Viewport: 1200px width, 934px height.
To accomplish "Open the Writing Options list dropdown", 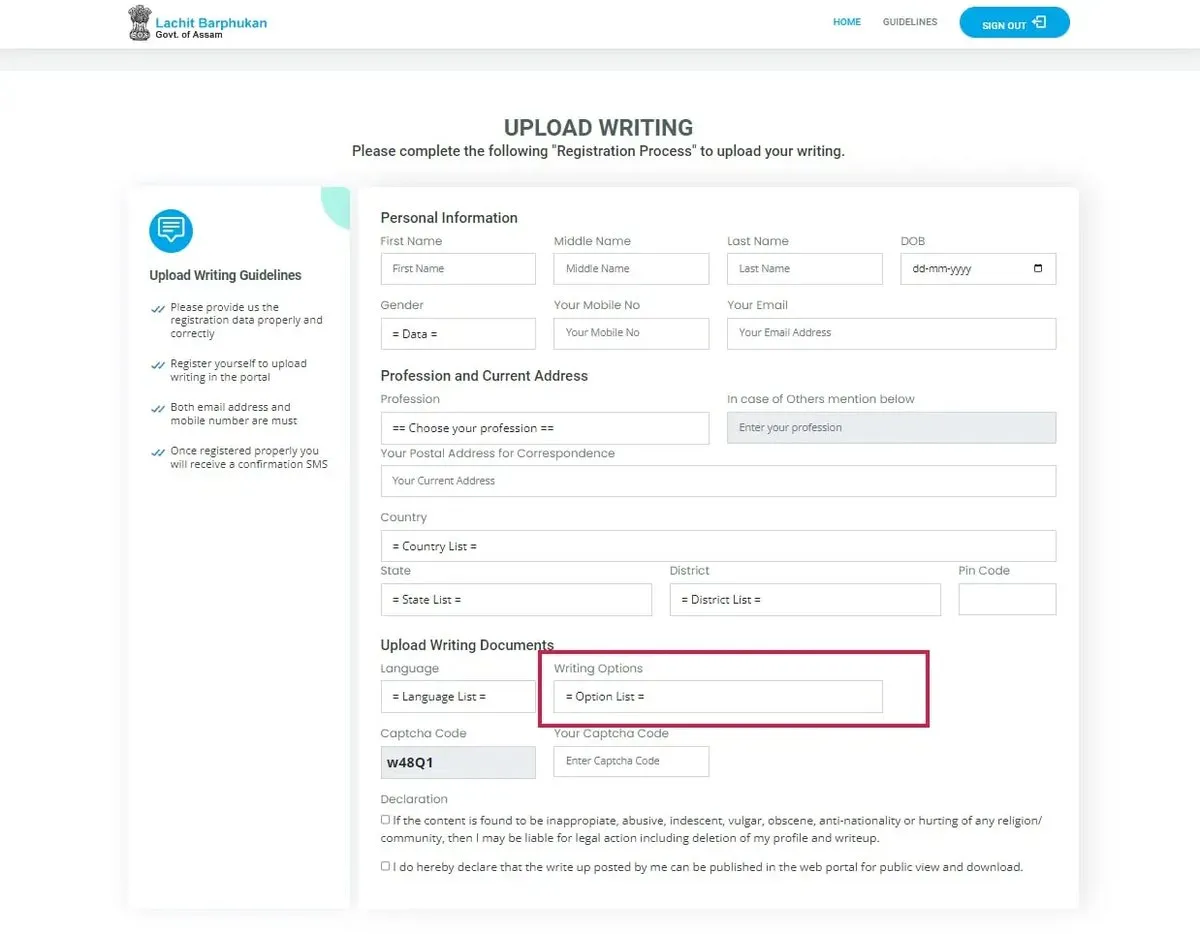I will pos(718,697).
